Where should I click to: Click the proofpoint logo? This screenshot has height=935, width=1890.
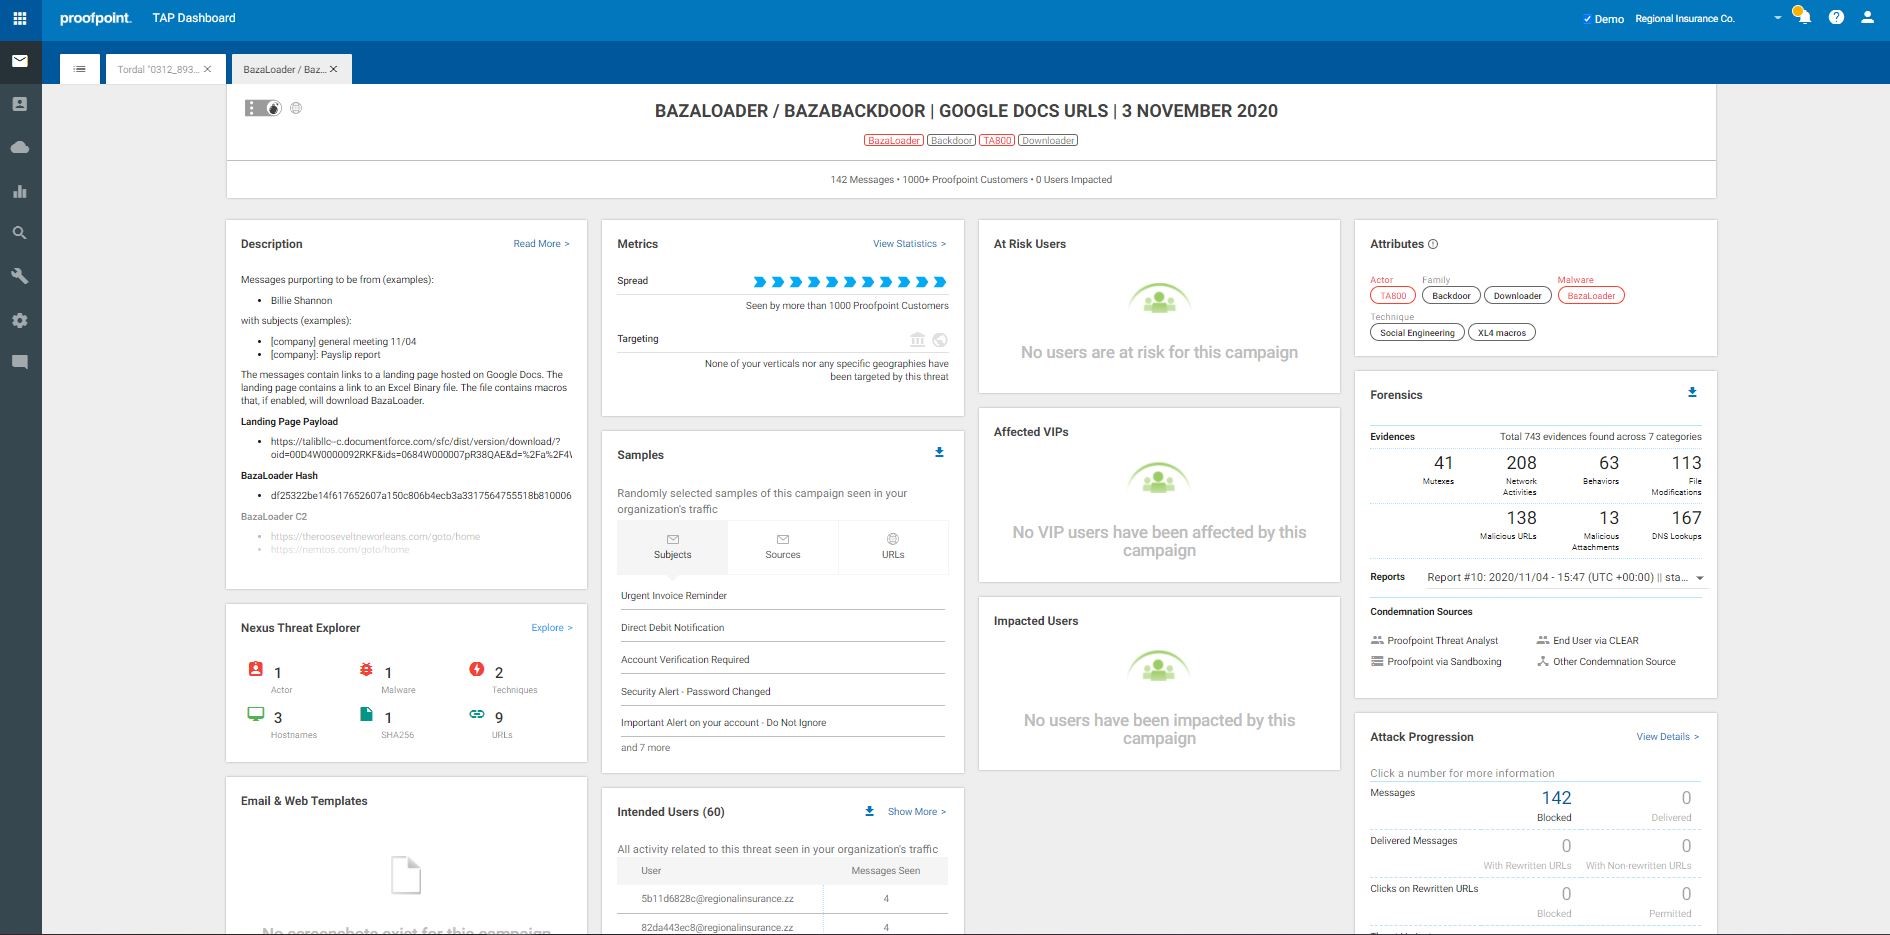point(95,18)
